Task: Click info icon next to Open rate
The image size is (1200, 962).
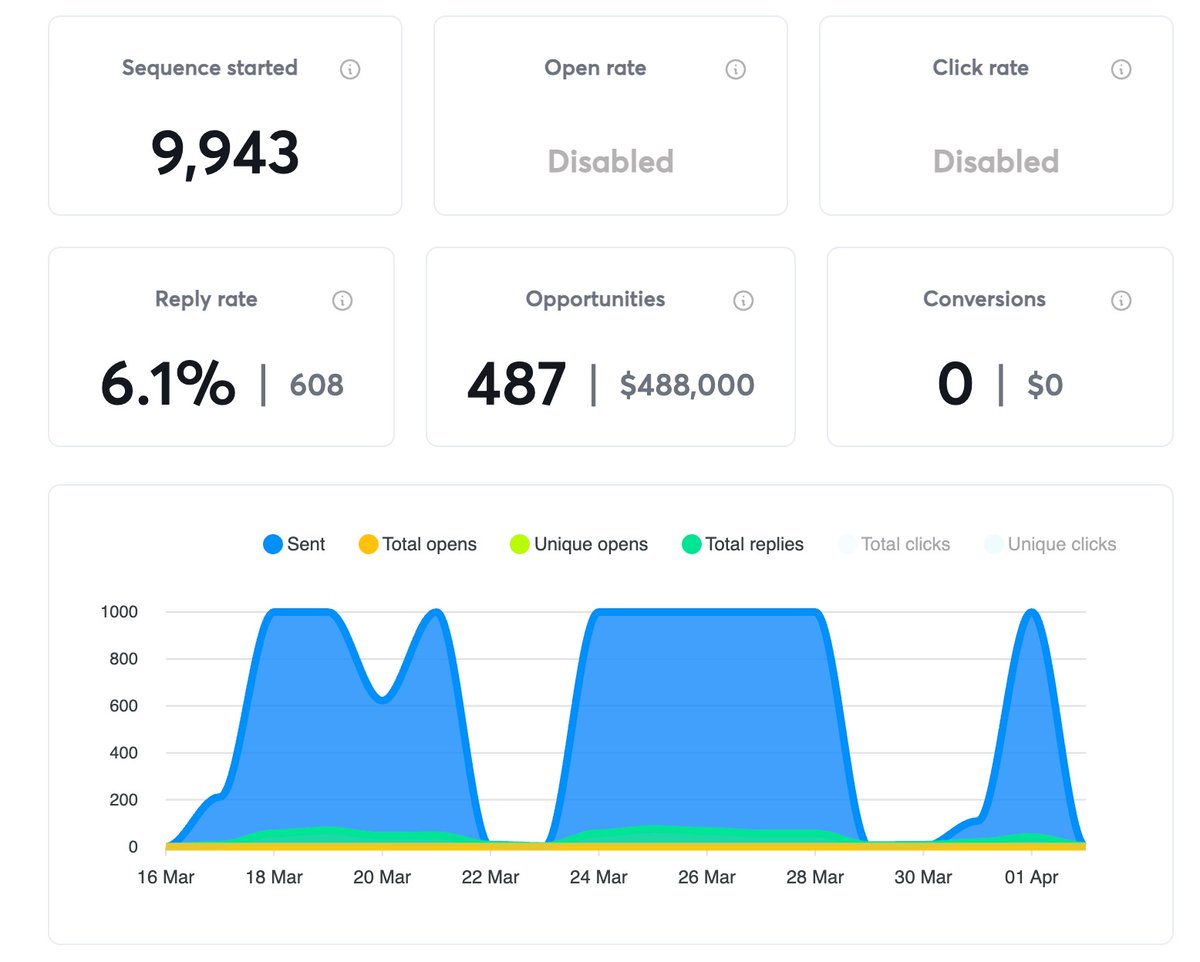Action: [x=736, y=69]
